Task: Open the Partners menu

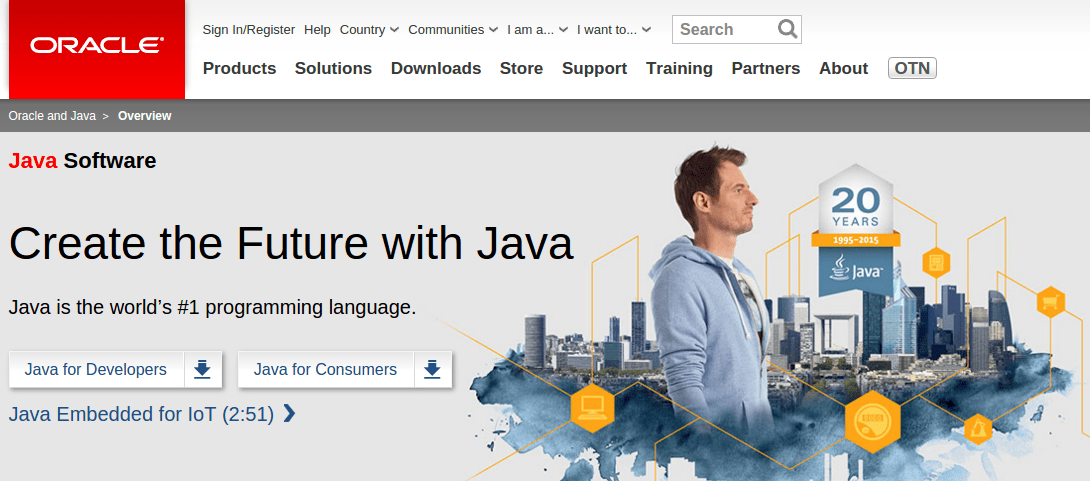Action: (x=765, y=68)
